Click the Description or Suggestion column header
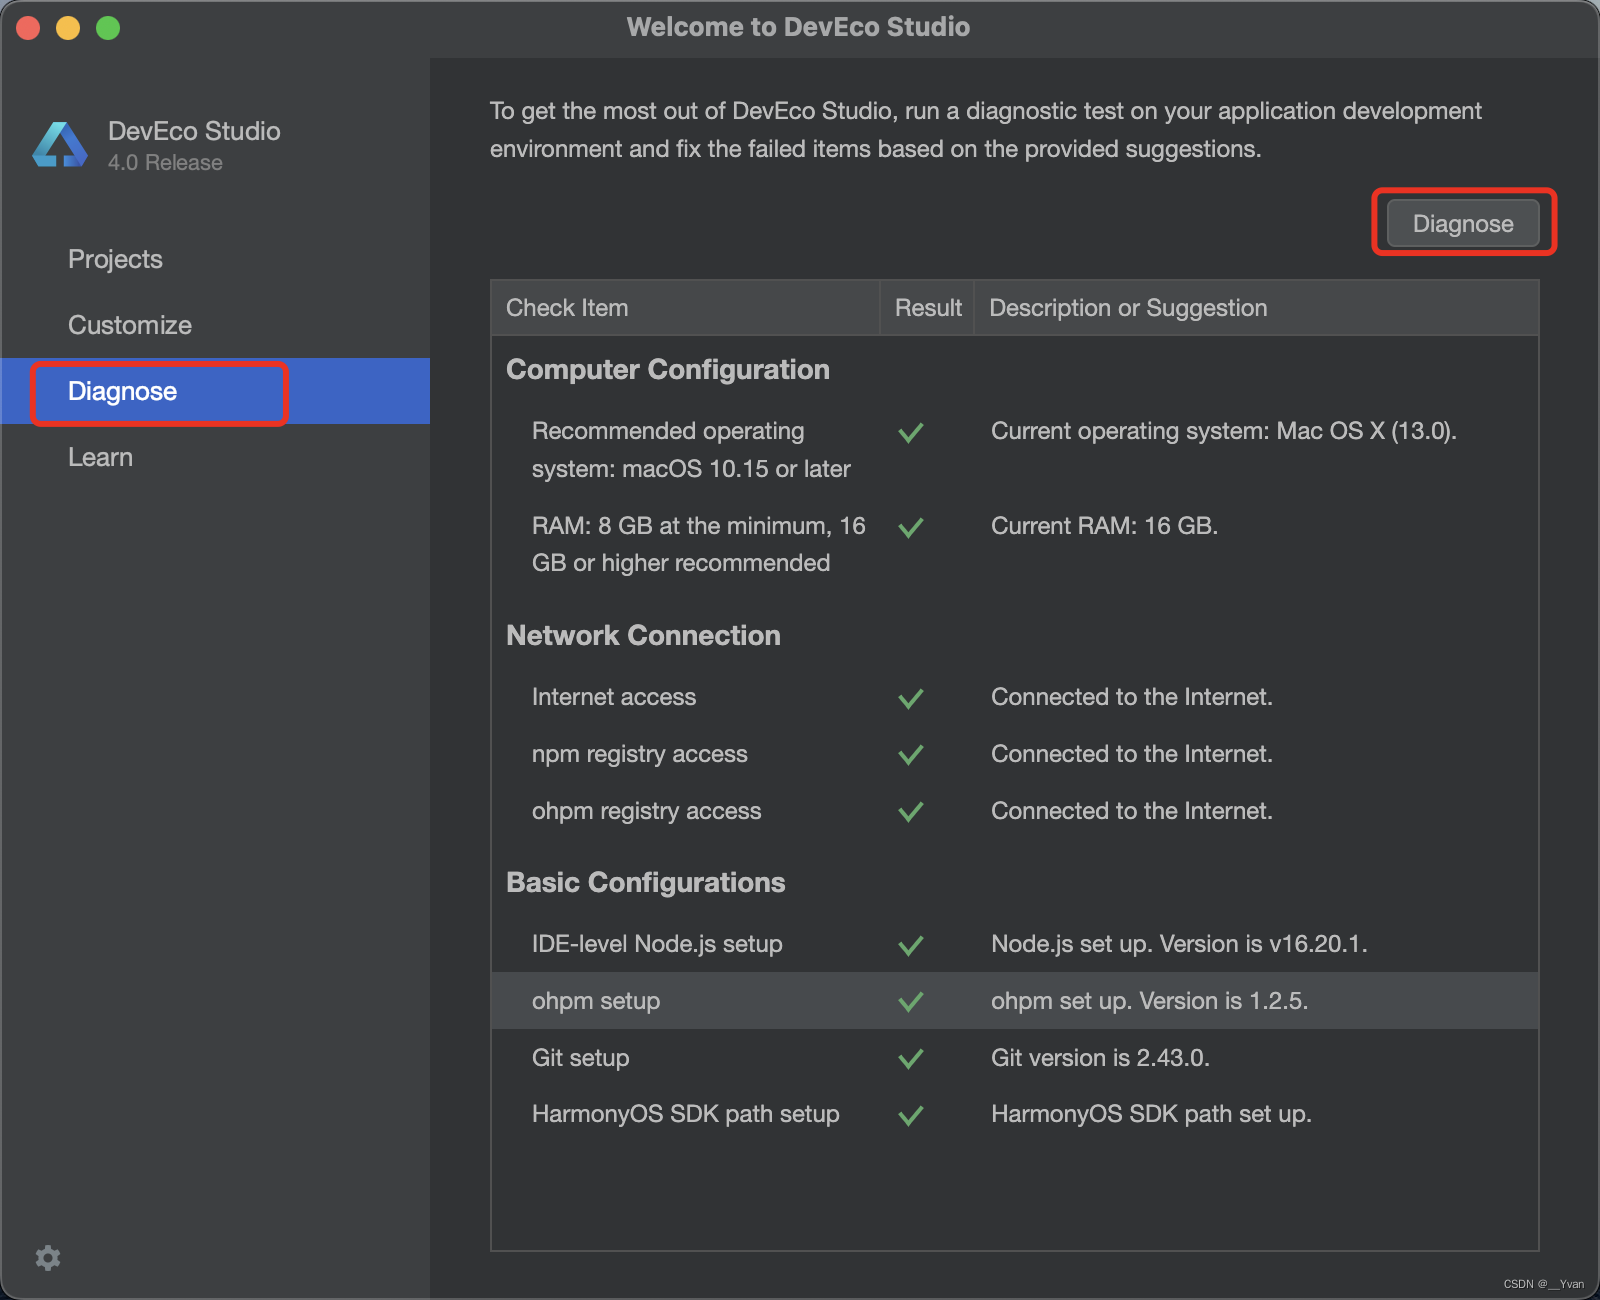1600x1300 pixels. pyautogui.click(x=1256, y=308)
